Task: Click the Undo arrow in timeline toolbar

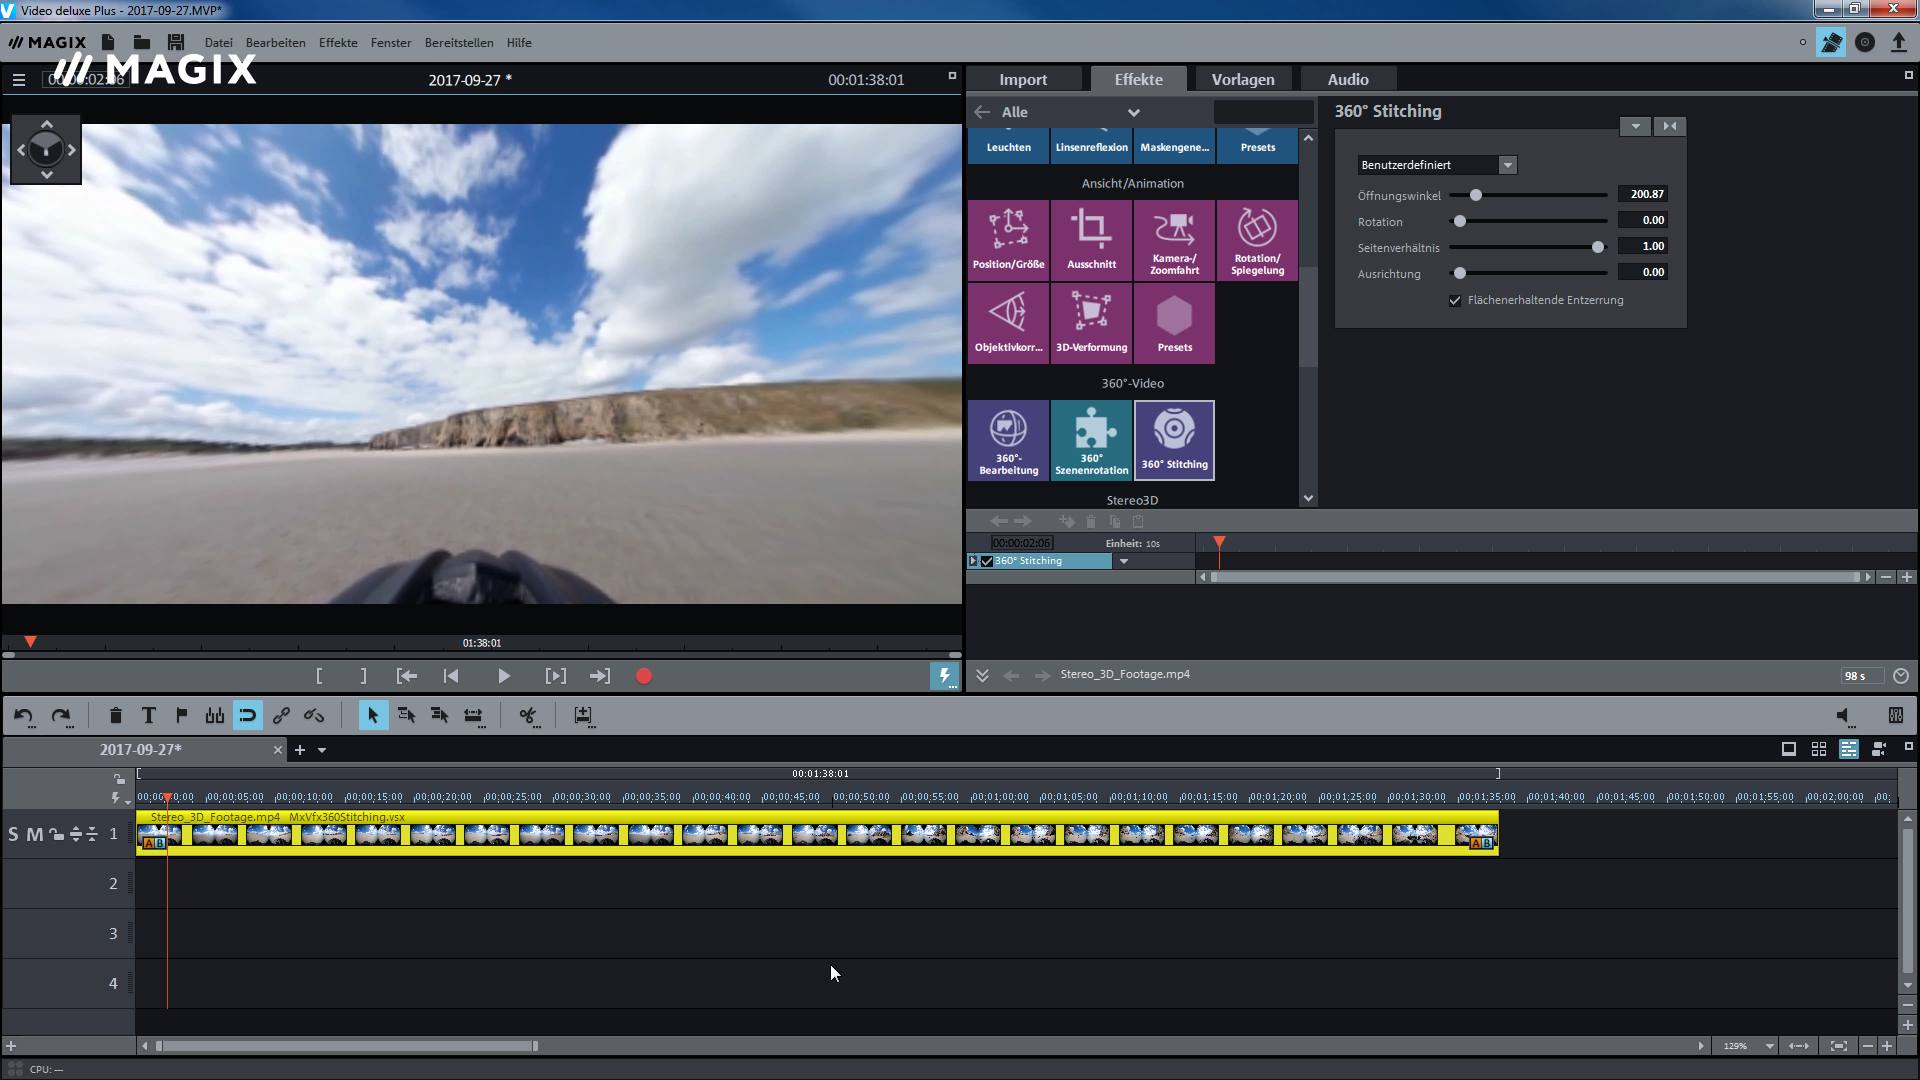Action: pos(23,716)
